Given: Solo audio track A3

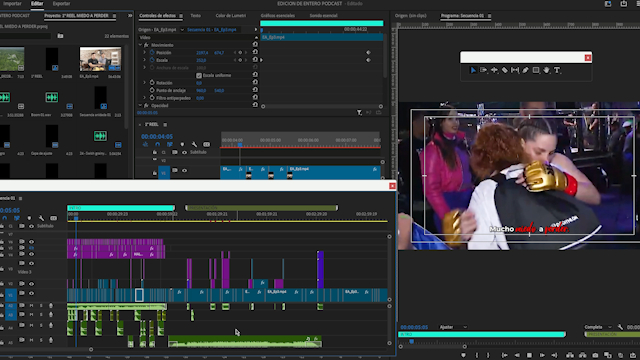Looking at the screenshot, I should (41, 314).
